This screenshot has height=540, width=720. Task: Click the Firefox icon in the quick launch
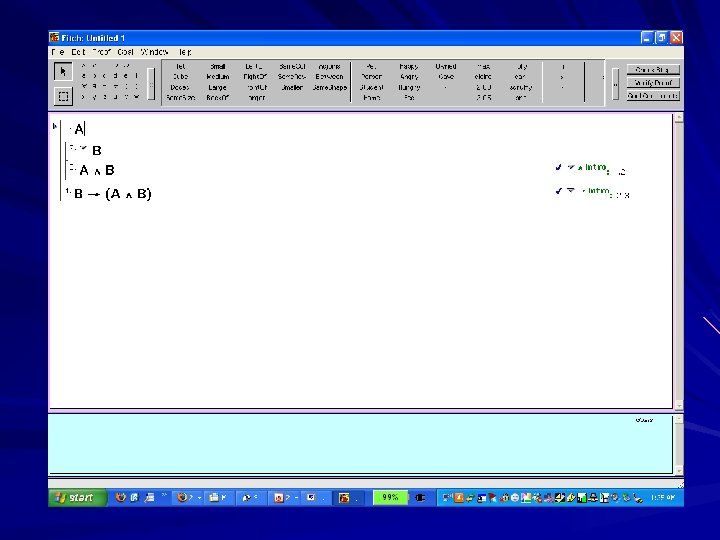[x=120, y=497]
